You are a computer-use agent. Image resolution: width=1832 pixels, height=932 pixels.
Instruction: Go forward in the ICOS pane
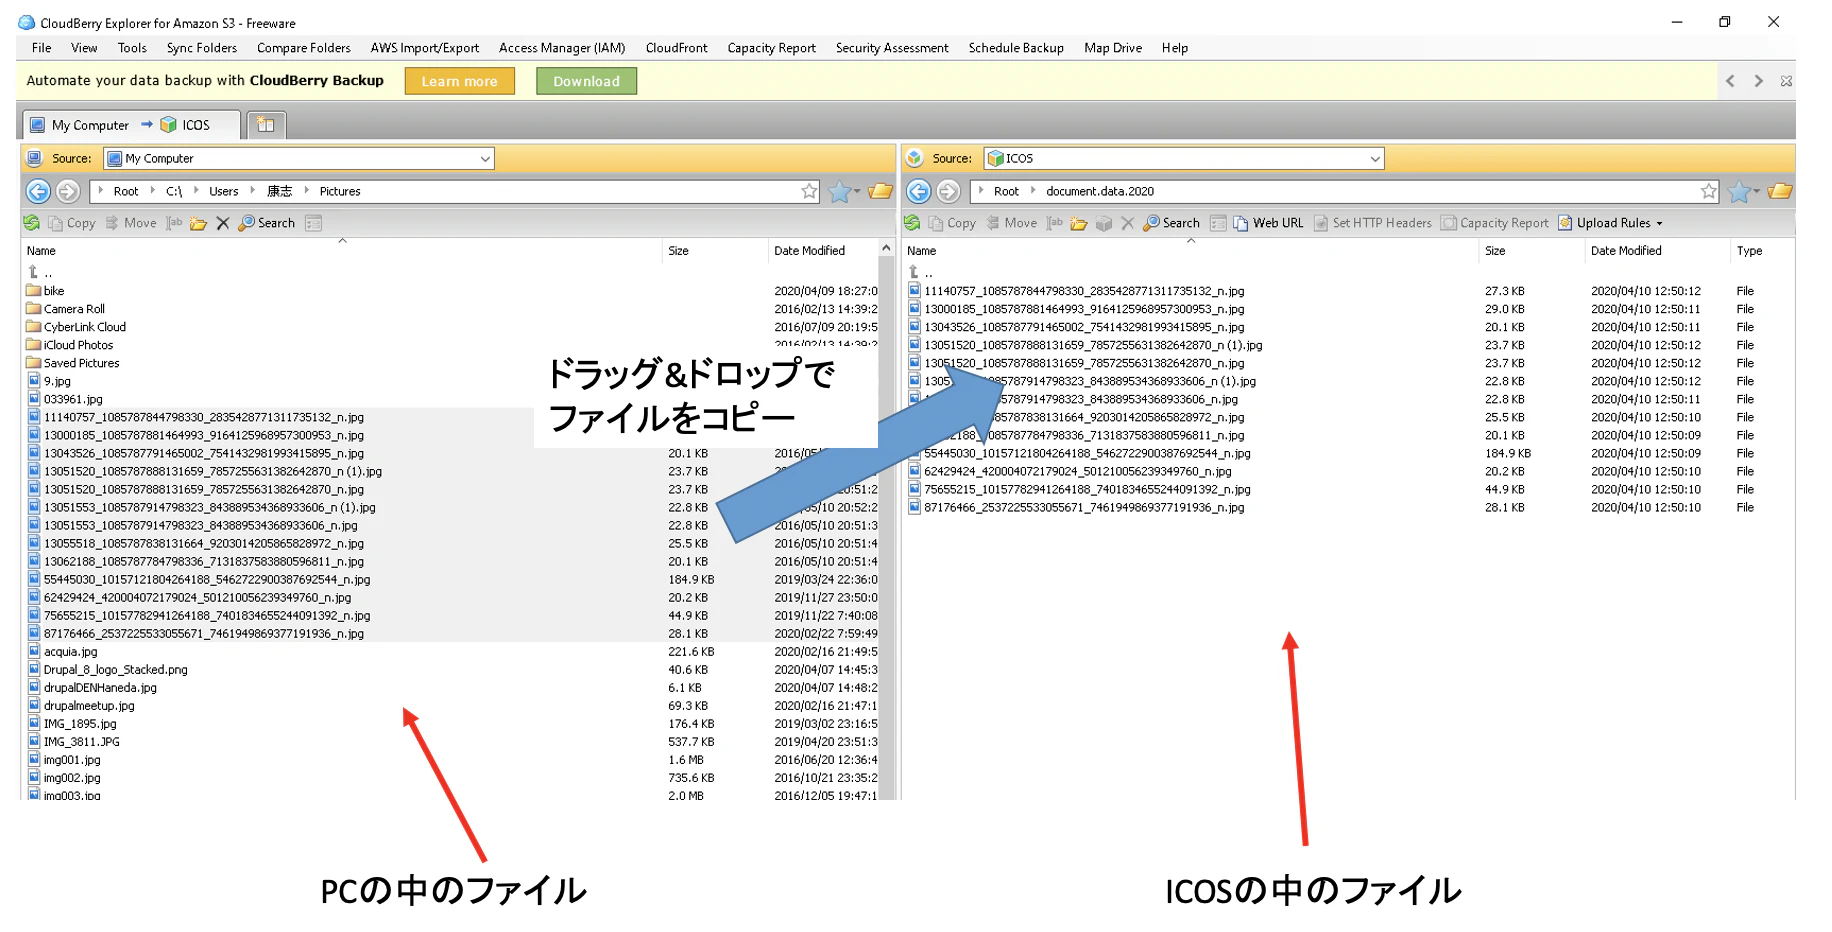pyautogui.click(x=948, y=191)
